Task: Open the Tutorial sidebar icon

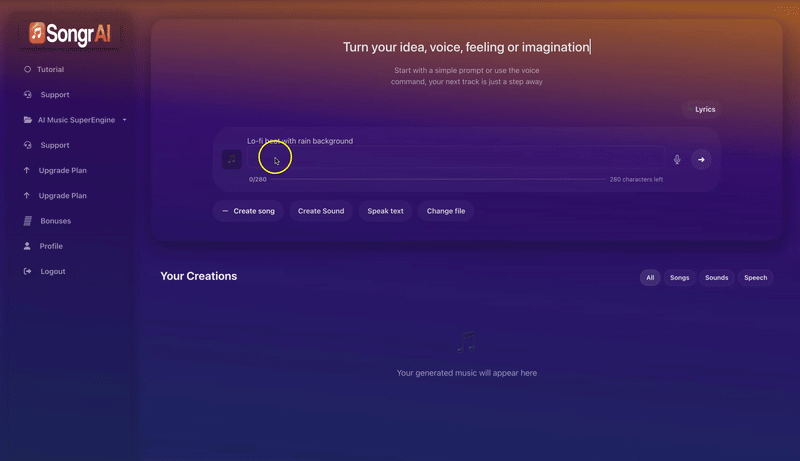Action: click(27, 70)
